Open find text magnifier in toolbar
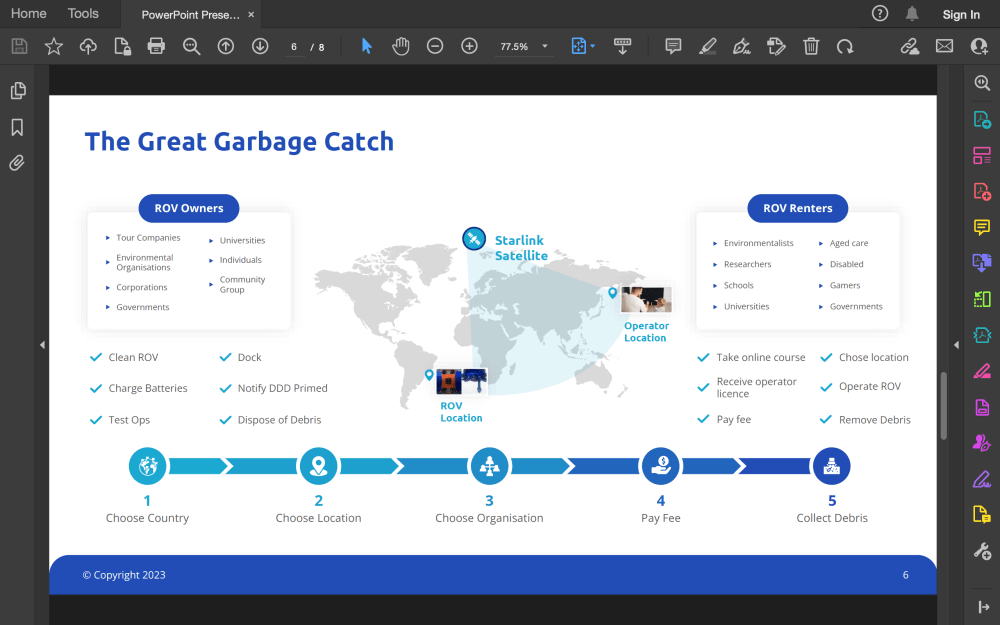 [191, 46]
